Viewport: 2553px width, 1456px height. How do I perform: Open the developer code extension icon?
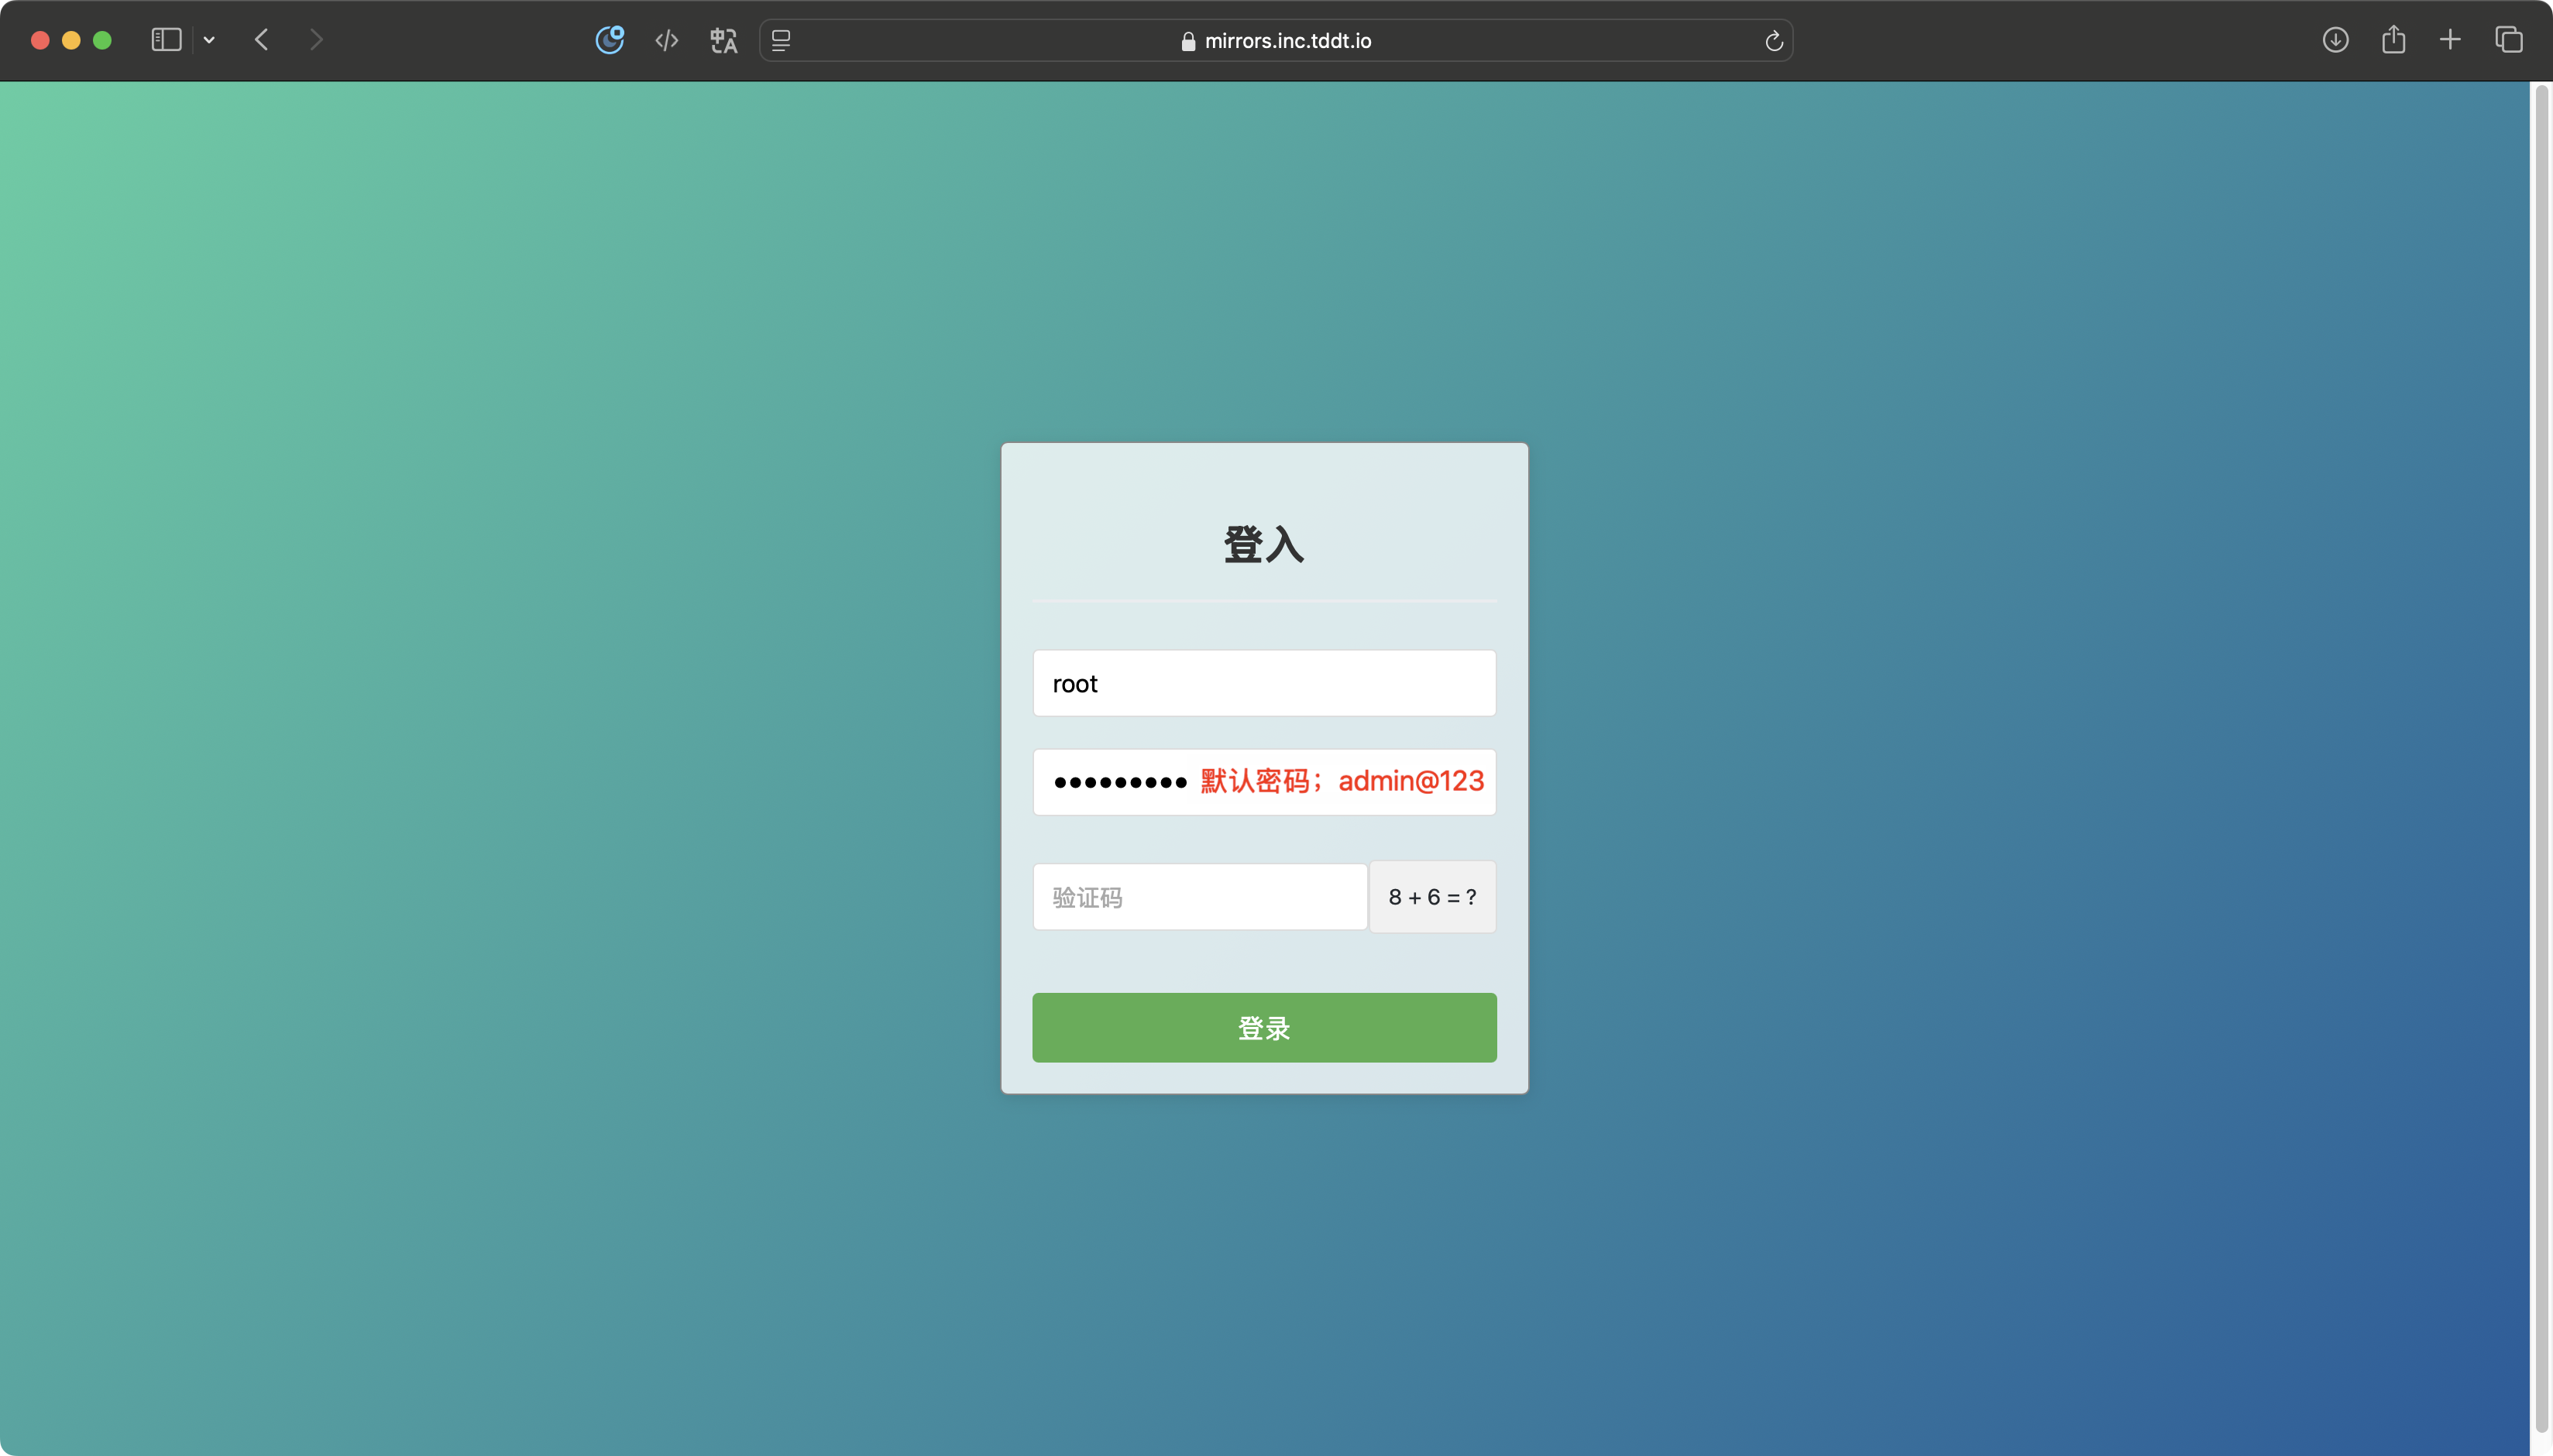coord(667,40)
